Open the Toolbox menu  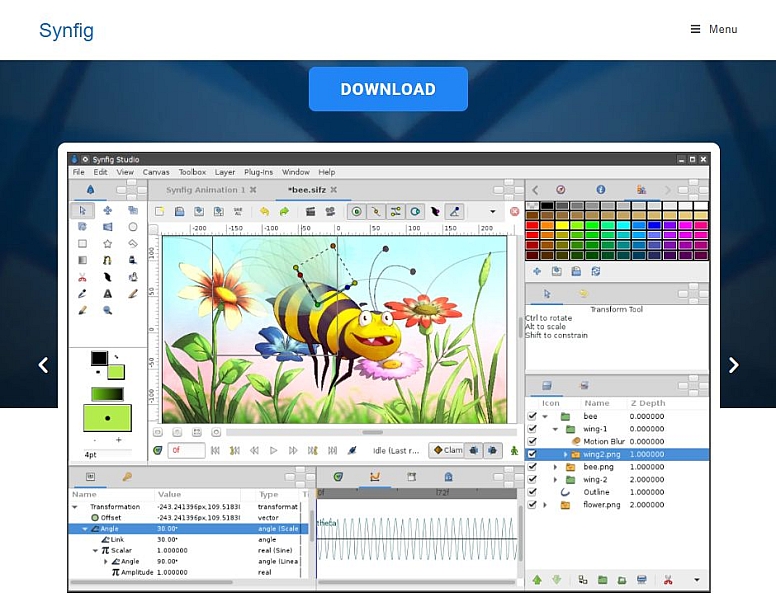[x=192, y=172]
